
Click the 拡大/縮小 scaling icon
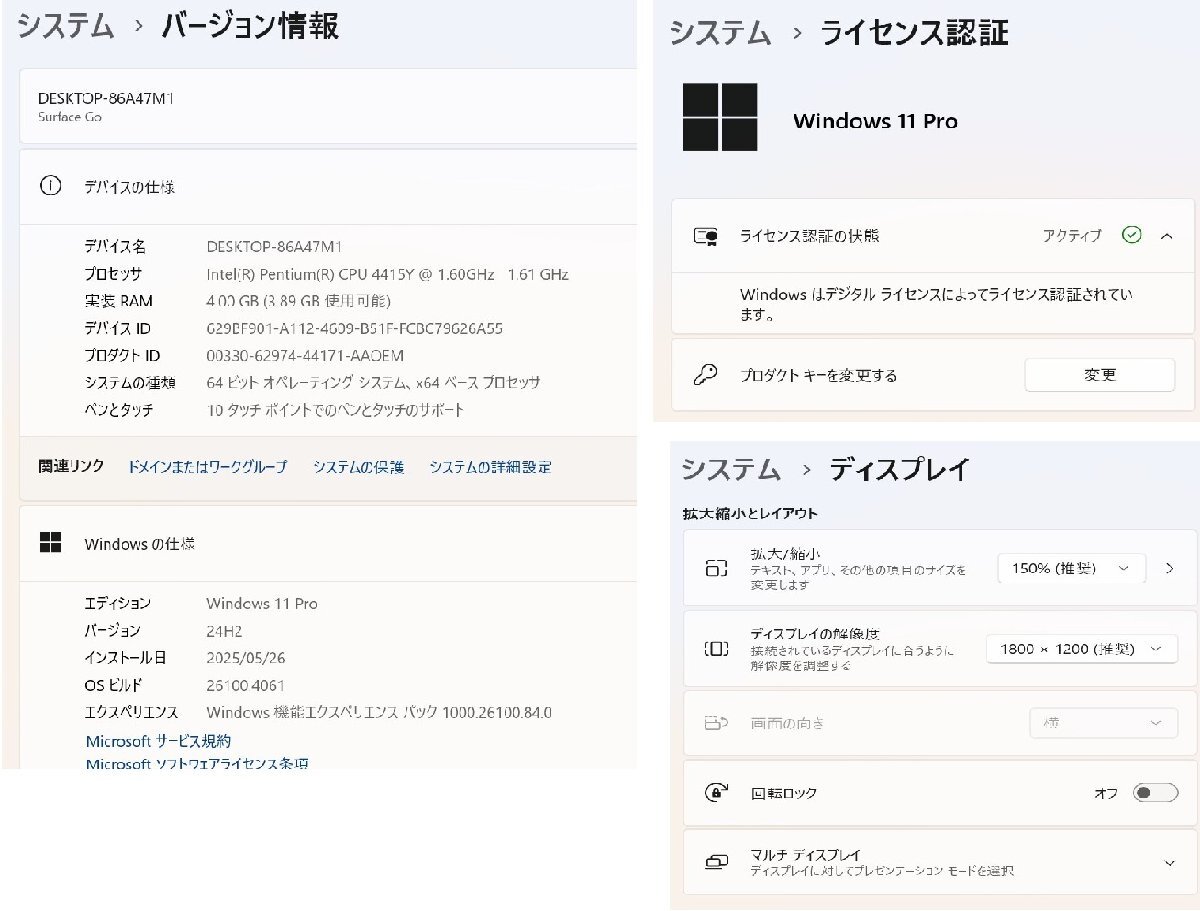coord(713,567)
